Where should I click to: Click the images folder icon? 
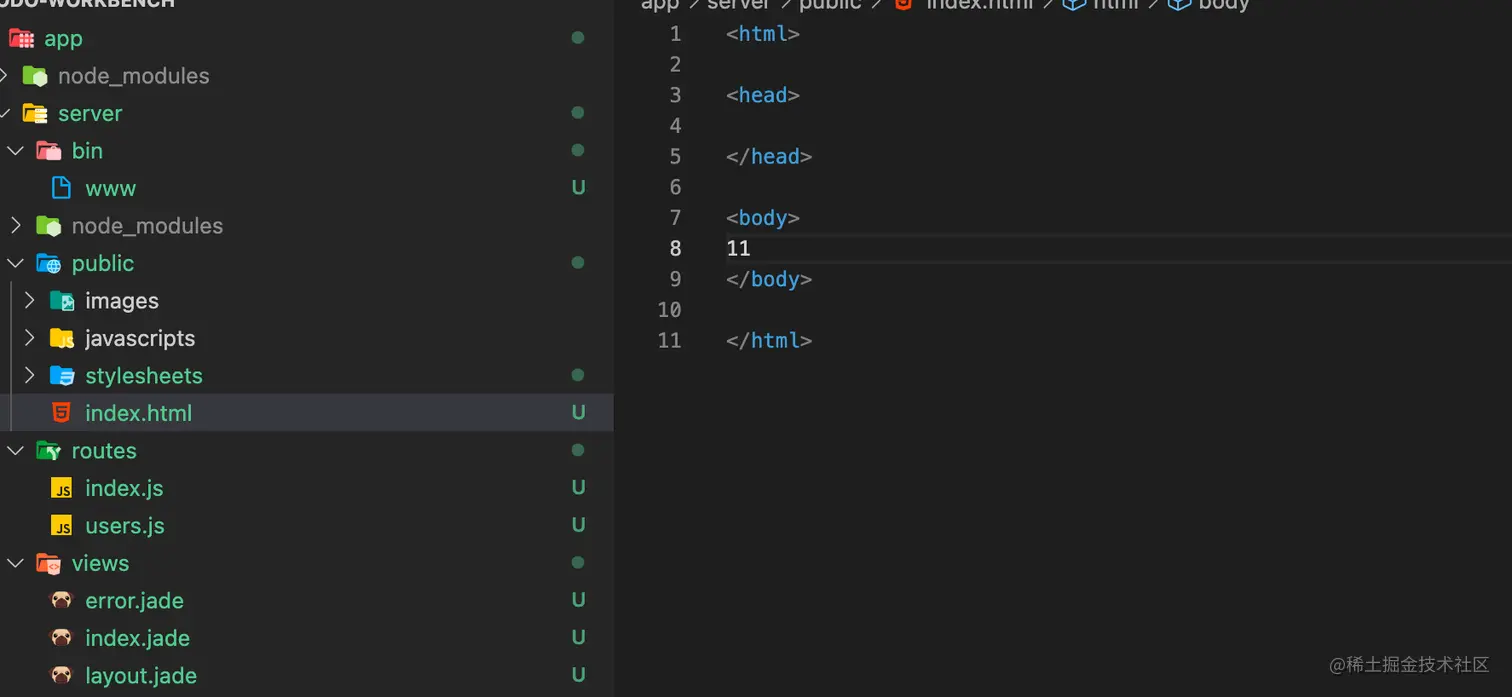[62, 301]
